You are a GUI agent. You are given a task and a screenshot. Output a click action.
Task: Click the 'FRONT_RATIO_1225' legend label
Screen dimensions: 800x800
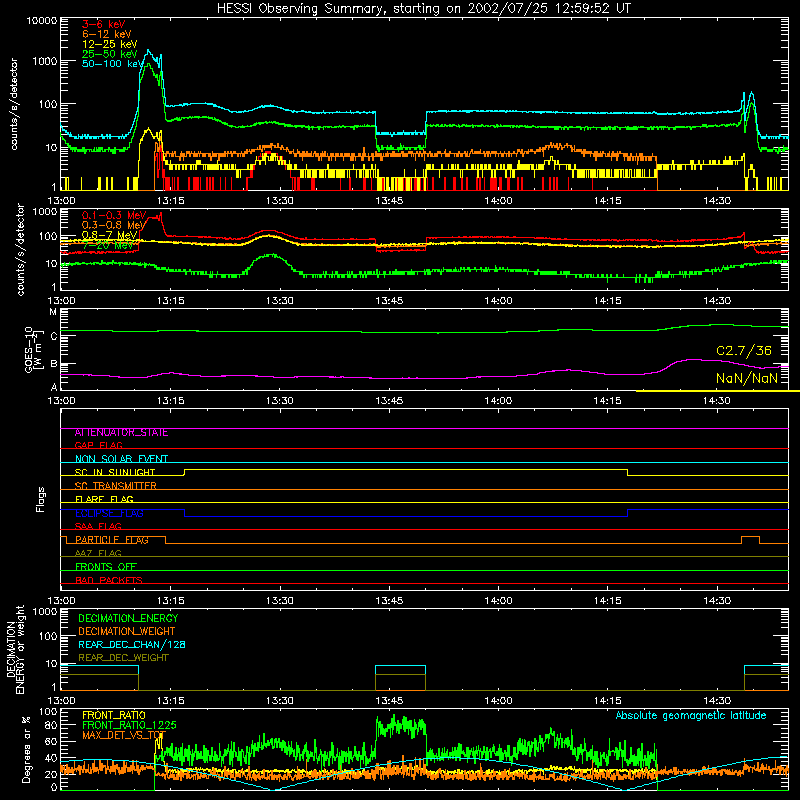129,725
